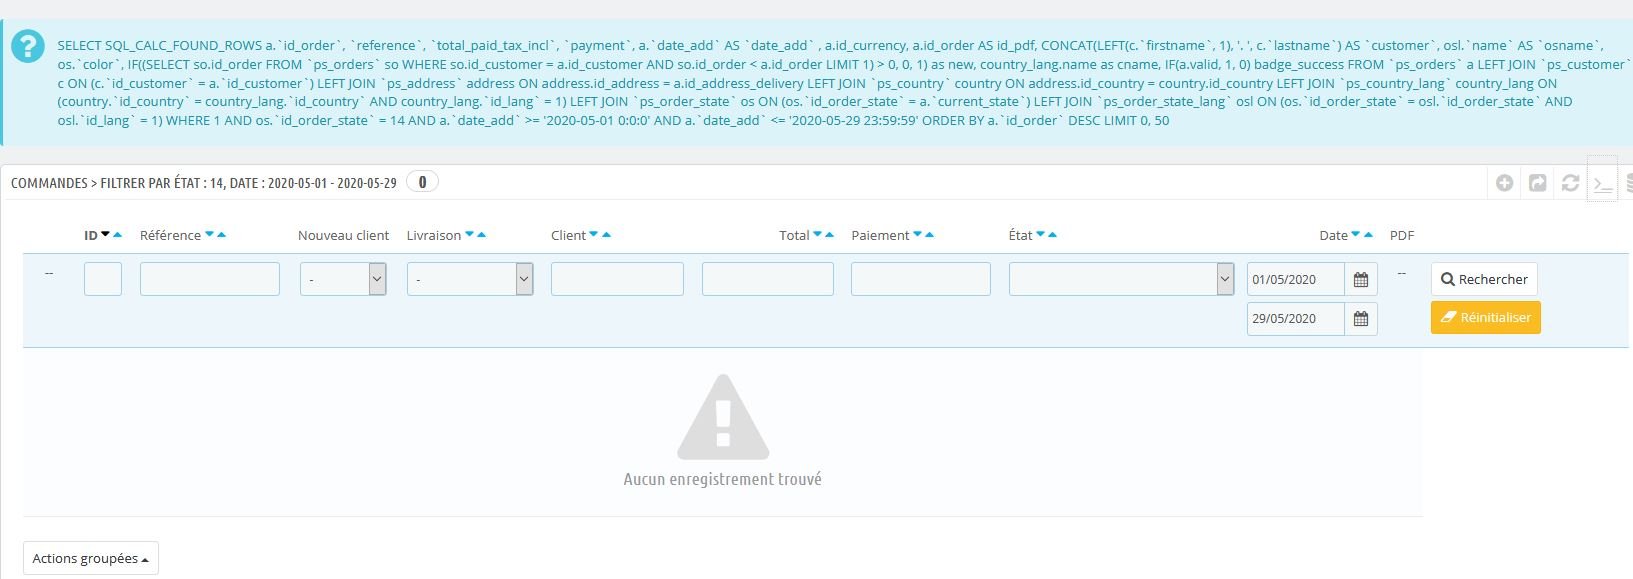The width and height of the screenshot is (1633, 579).
Task: Focus the Total filter field
Action: [x=768, y=279]
